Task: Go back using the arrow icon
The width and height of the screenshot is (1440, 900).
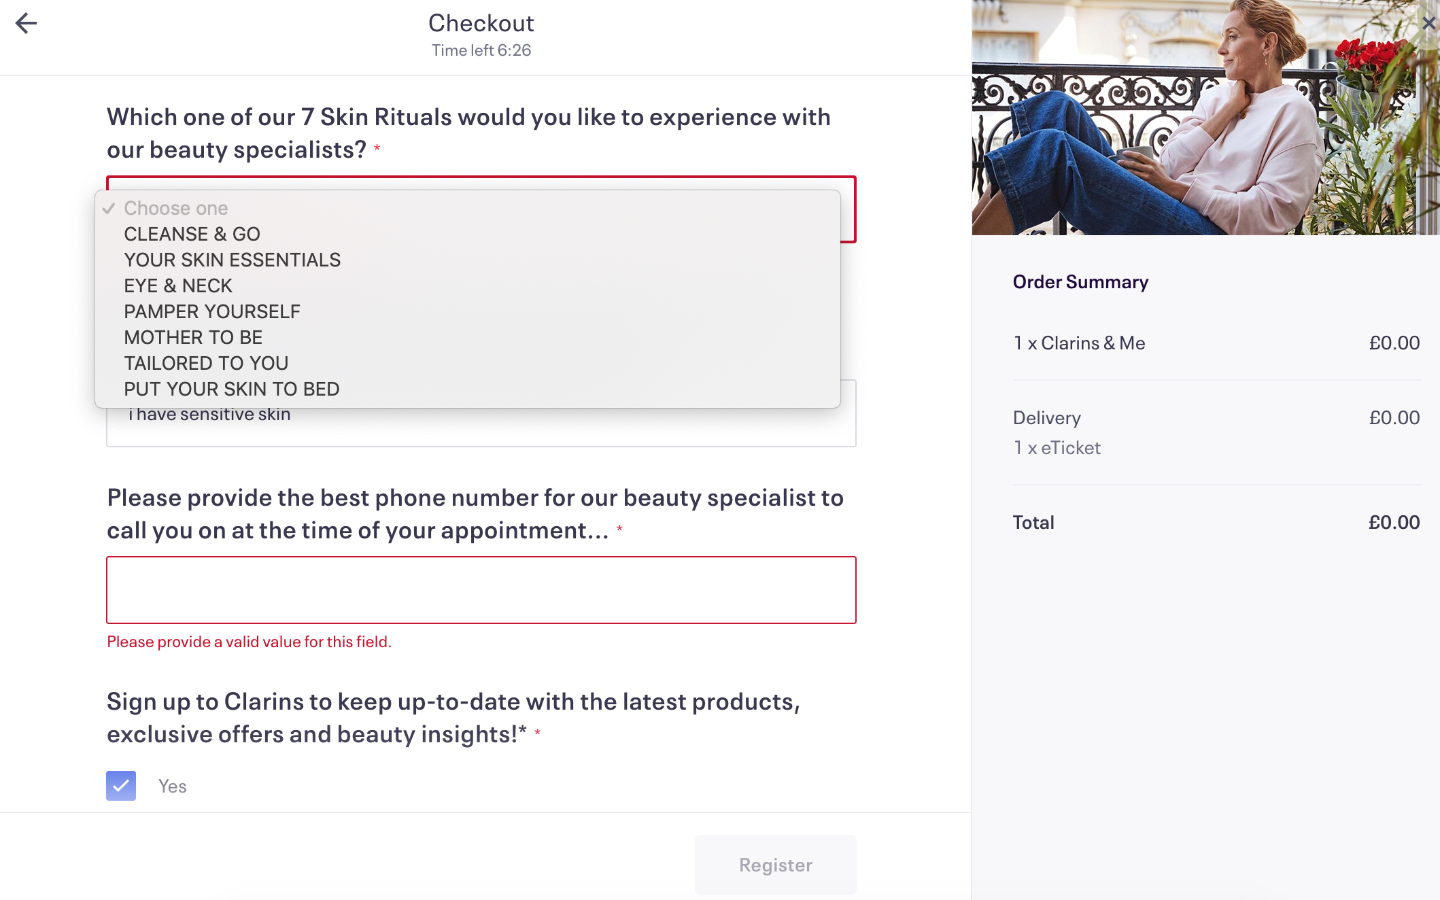Action: pyautogui.click(x=26, y=23)
